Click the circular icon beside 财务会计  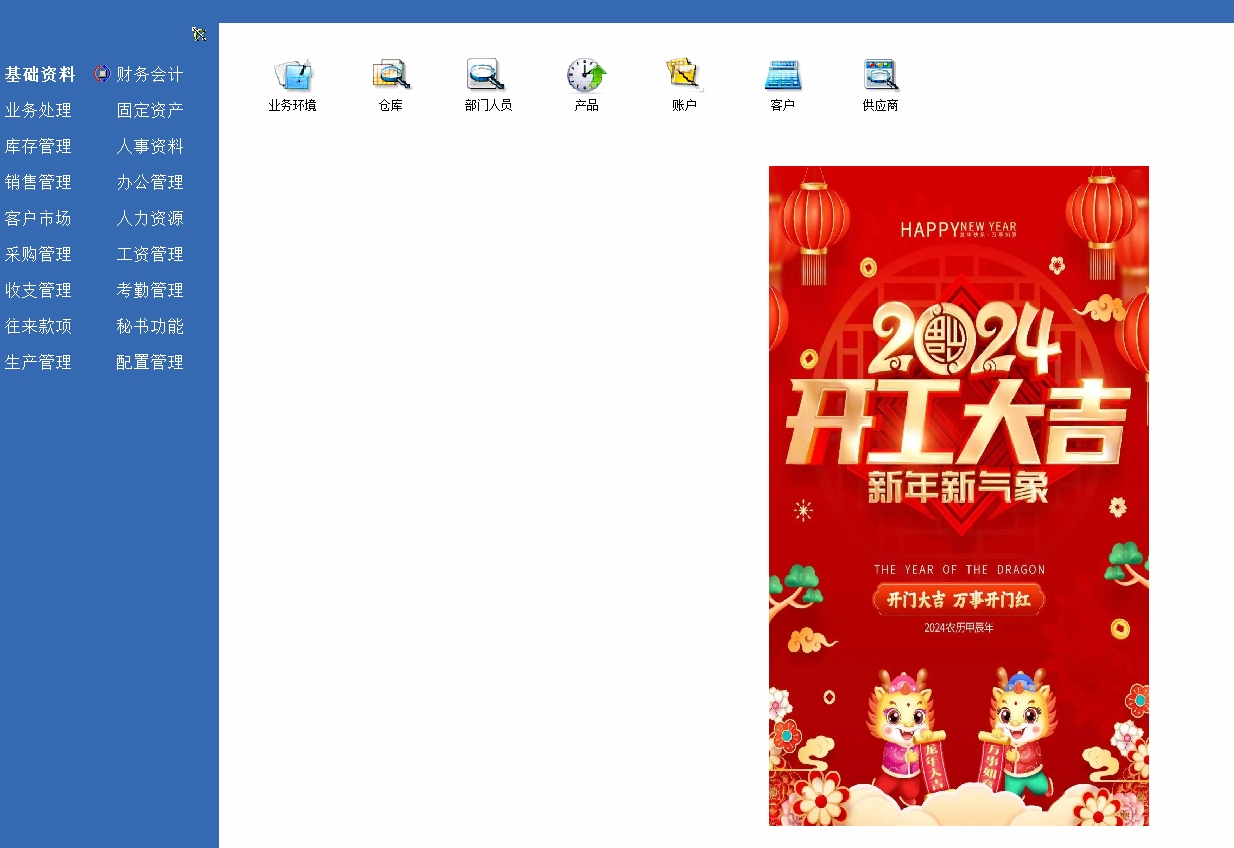[x=102, y=74]
